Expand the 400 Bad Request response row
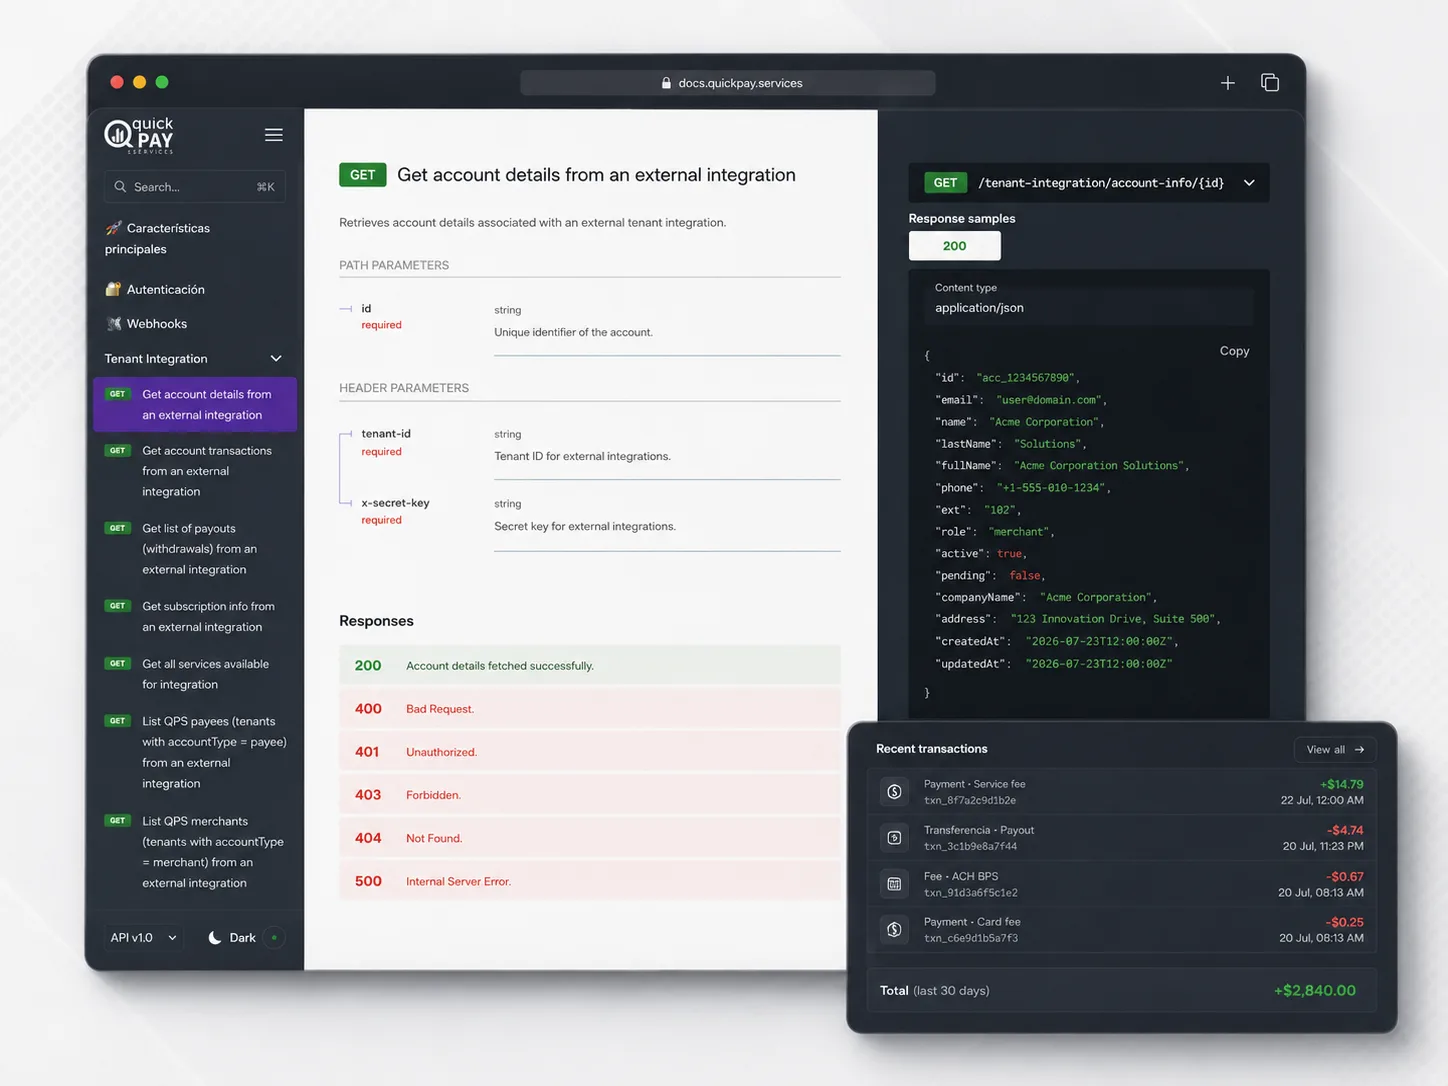Screen dimensions: 1448x1086 coord(590,709)
